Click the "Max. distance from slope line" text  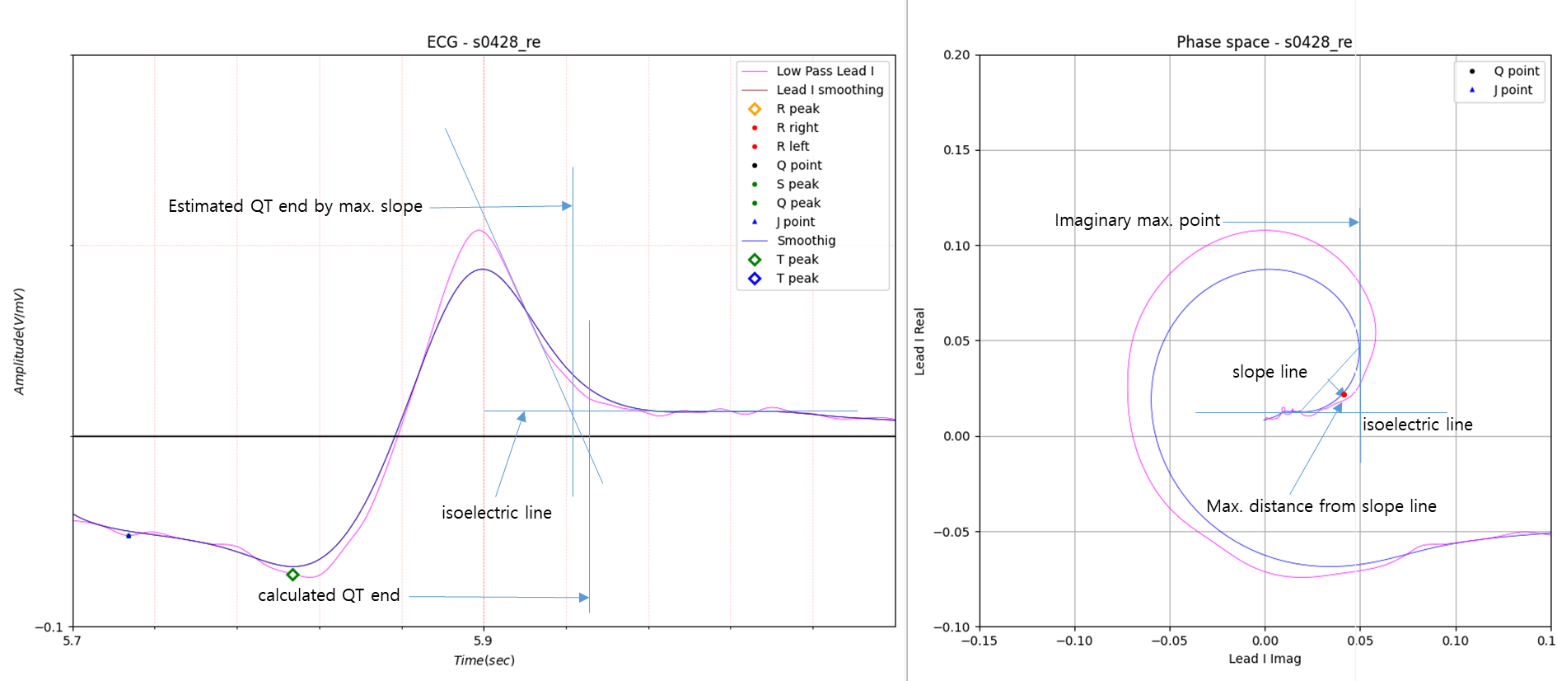click(x=1321, y=507)
